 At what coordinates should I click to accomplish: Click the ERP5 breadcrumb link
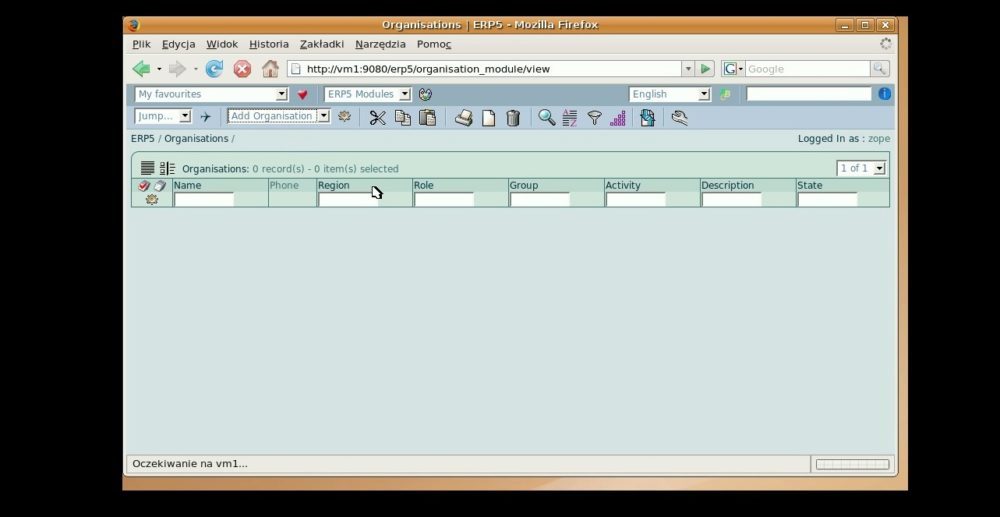point(142,139)
